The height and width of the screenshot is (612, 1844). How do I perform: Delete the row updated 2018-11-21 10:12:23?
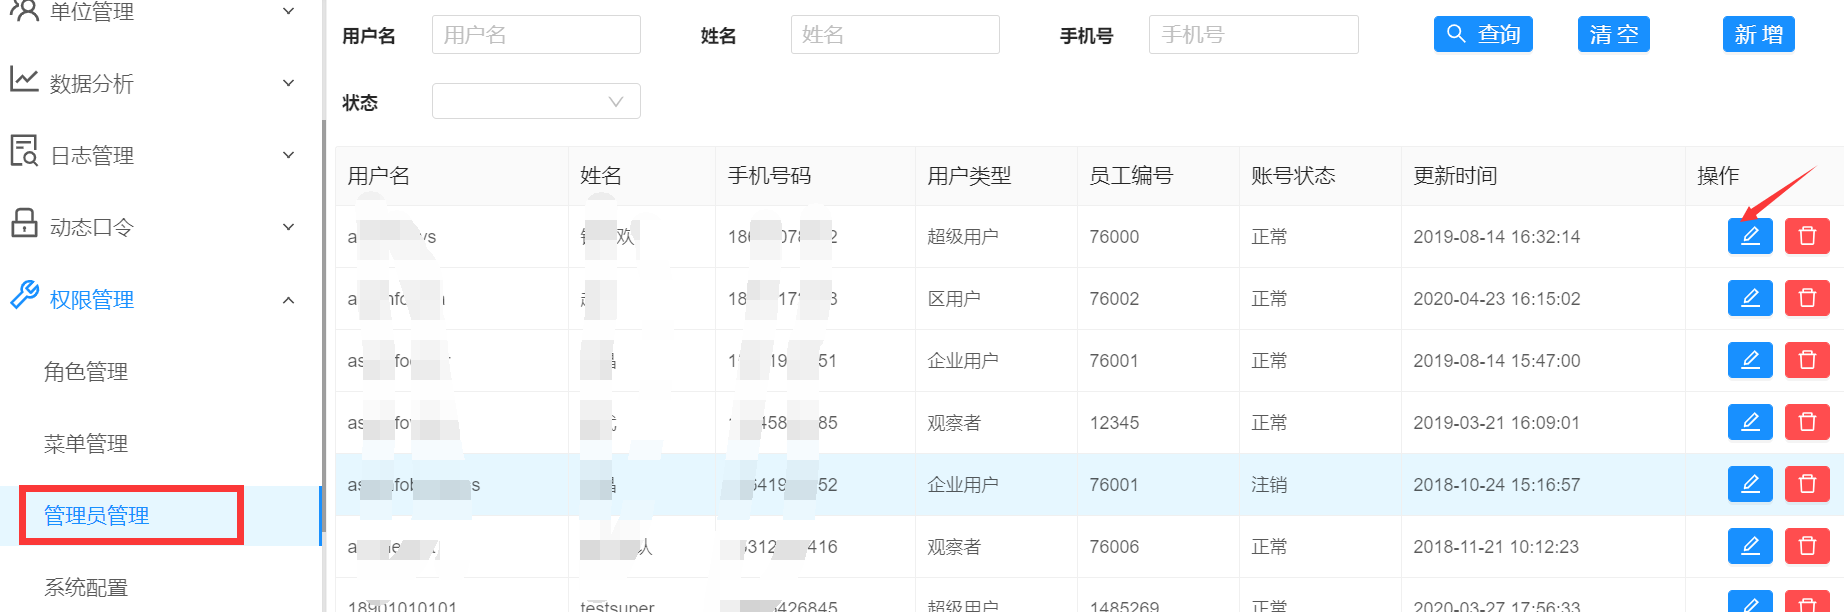point(1806,546)
